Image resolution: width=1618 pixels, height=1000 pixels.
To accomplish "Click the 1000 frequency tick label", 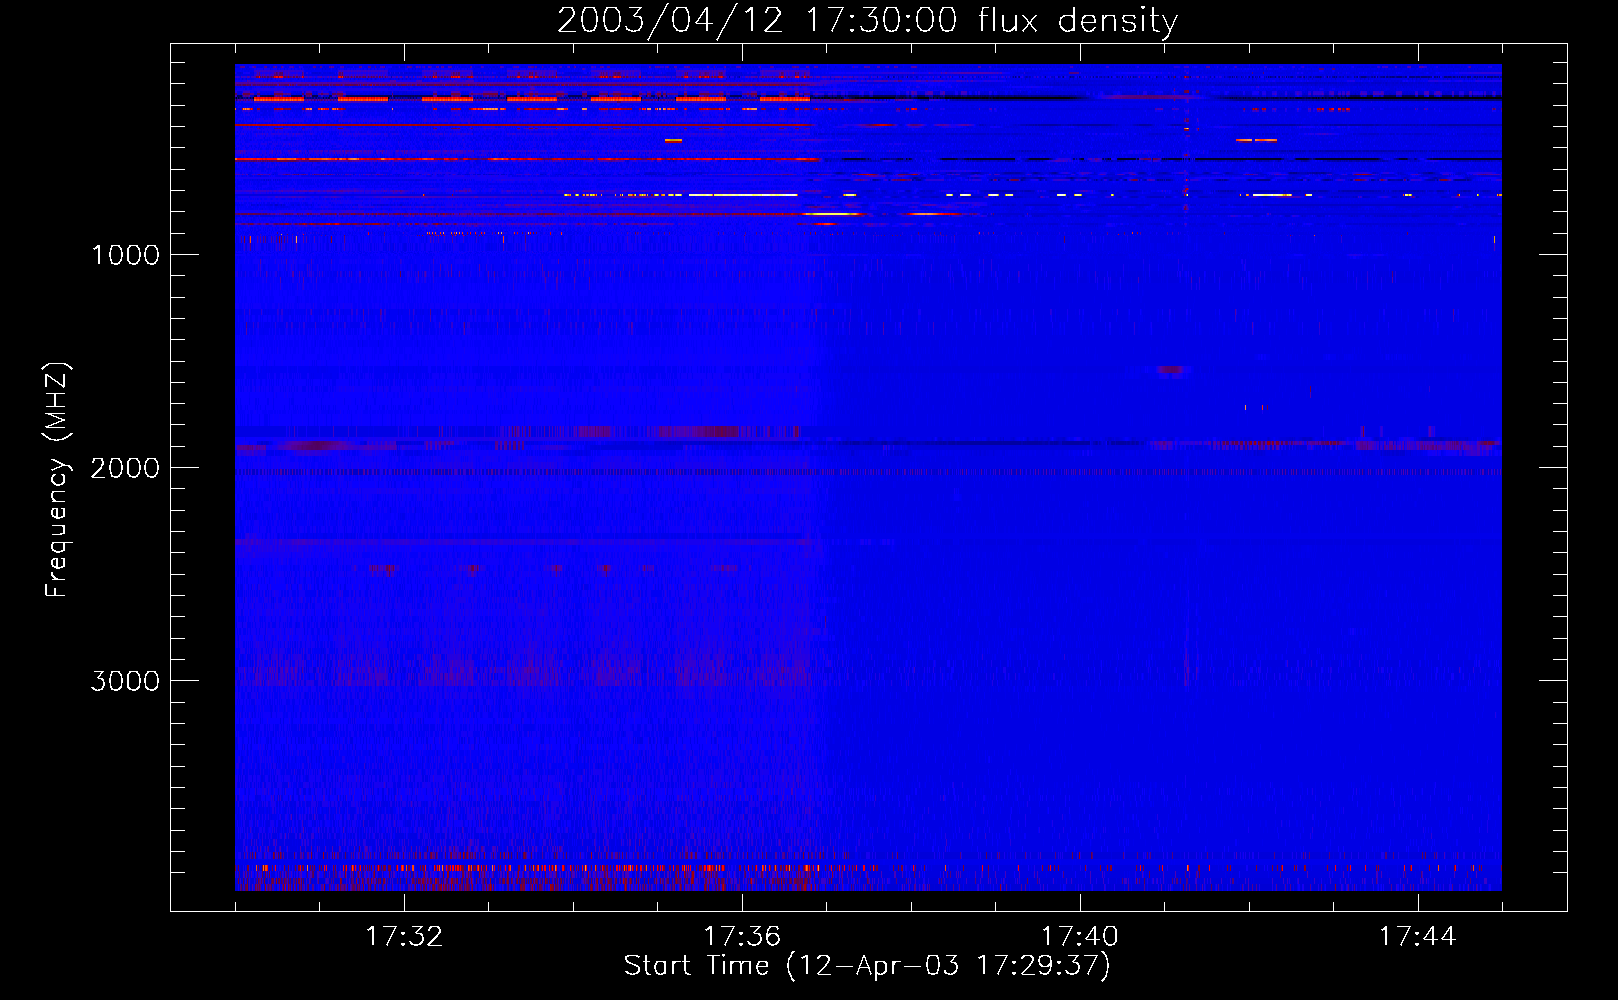I will point(125,255).
